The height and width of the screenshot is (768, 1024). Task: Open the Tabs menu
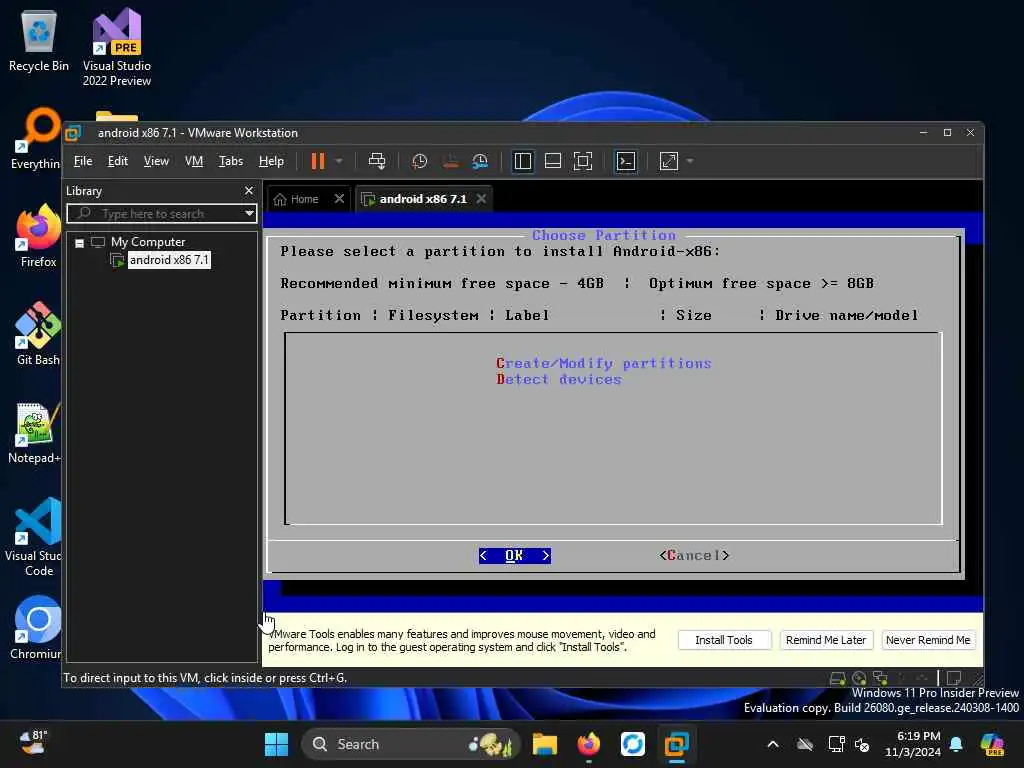(231, 161)
